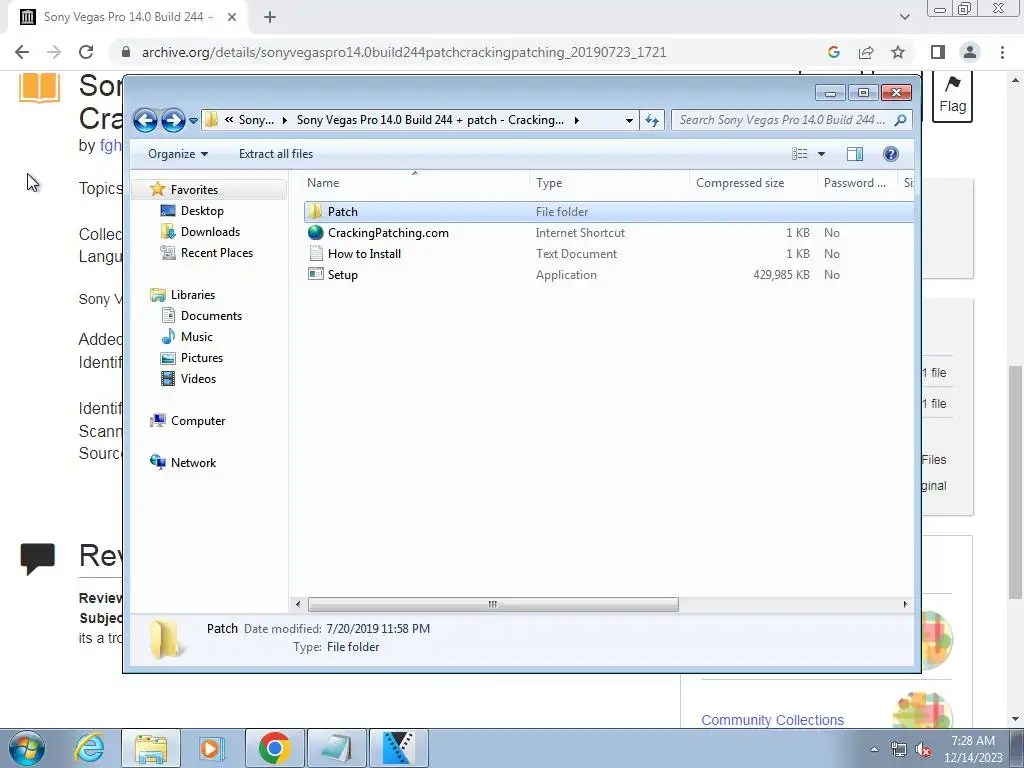This screenshot has width=1024, height=768.
Task: Click the search magnifier icon in Explorer
Action: point(901,120)
